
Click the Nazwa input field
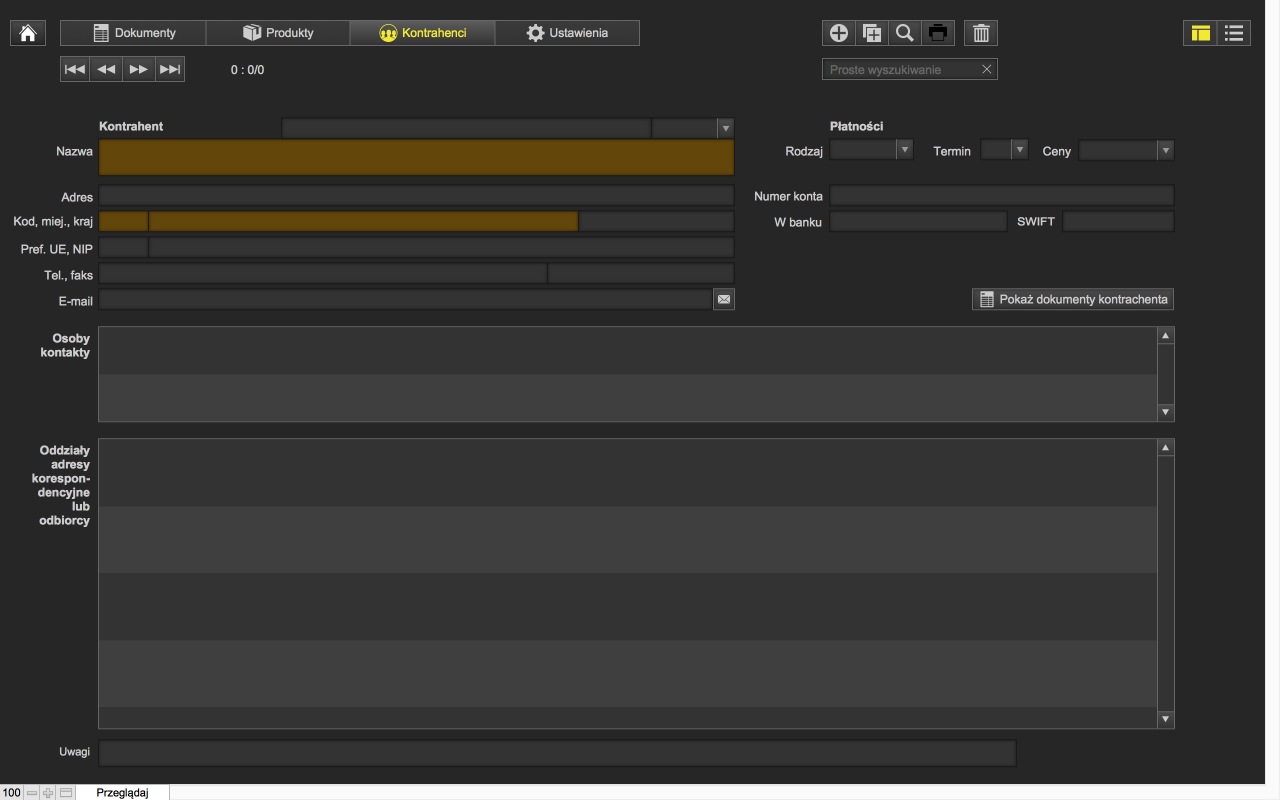[416, 158]
